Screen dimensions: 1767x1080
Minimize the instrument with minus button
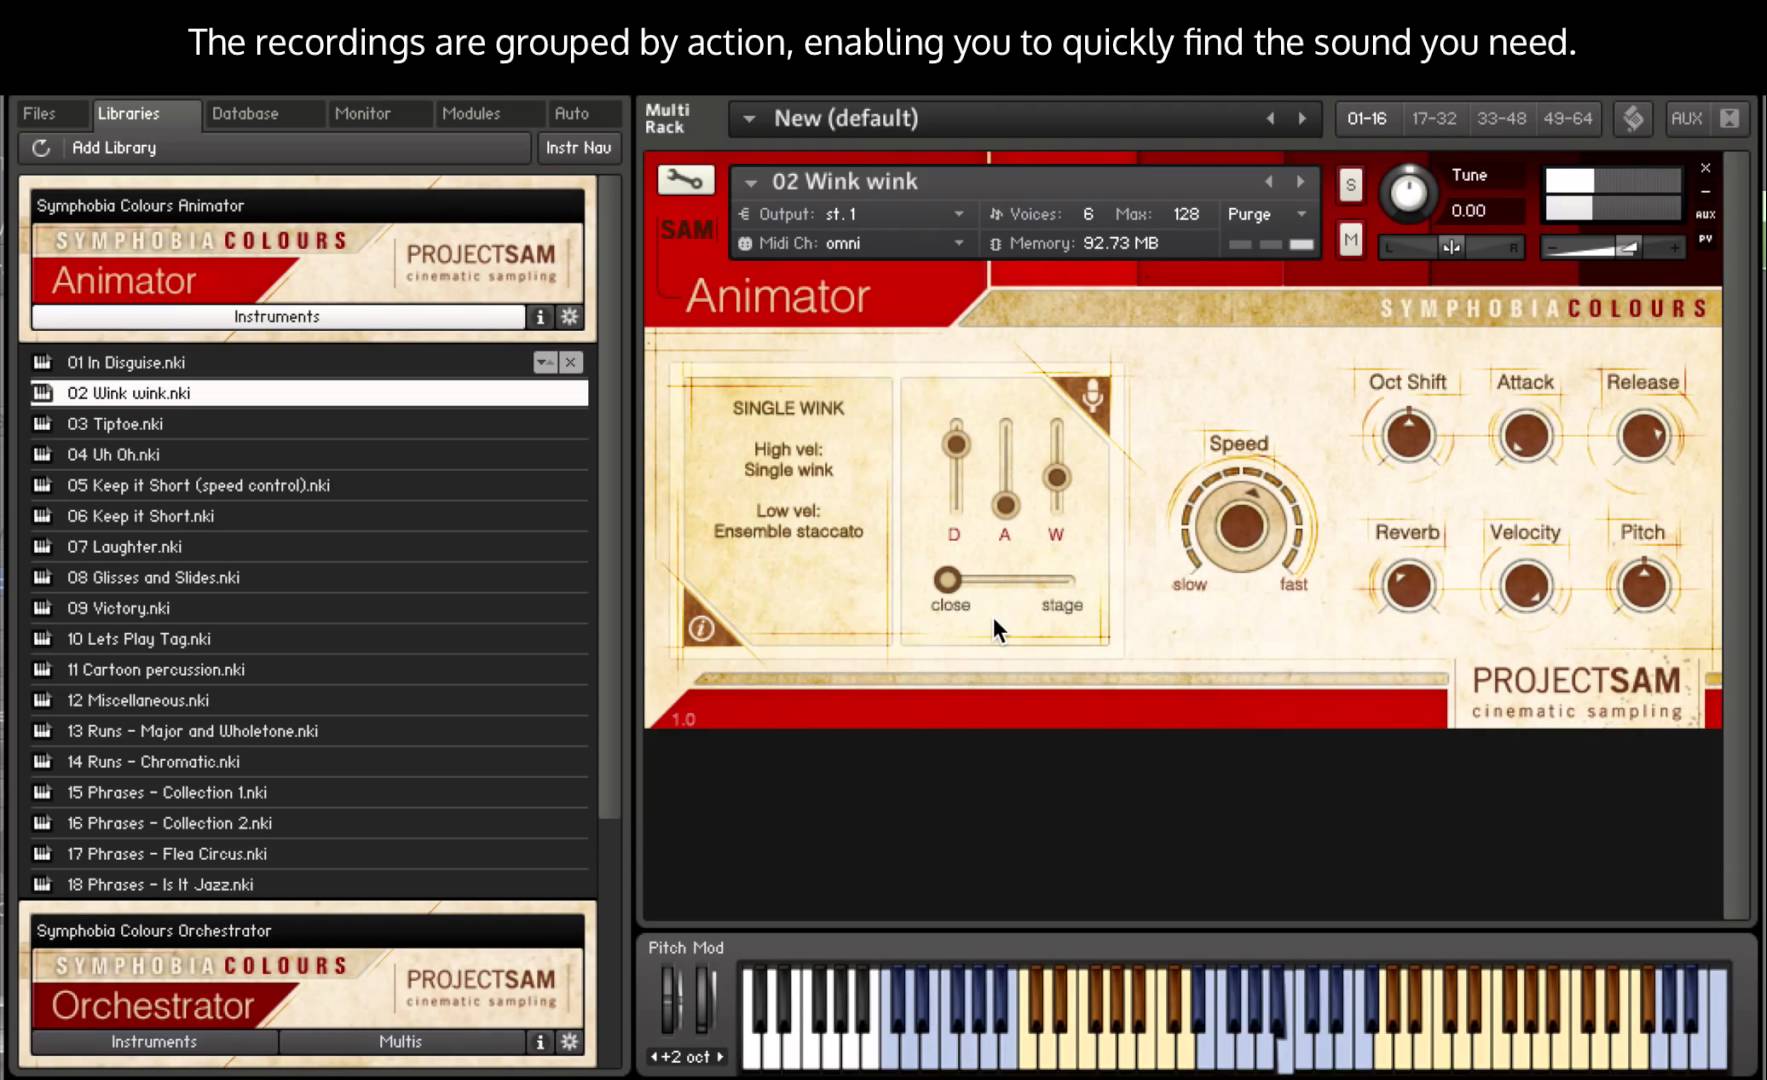(x=1705, y=191)
